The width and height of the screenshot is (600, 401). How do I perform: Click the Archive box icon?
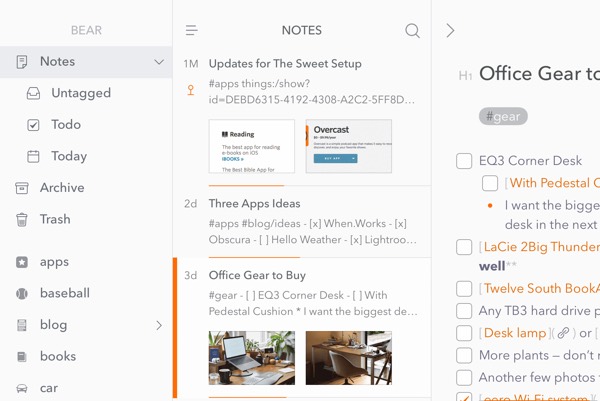tap(22, 188)
